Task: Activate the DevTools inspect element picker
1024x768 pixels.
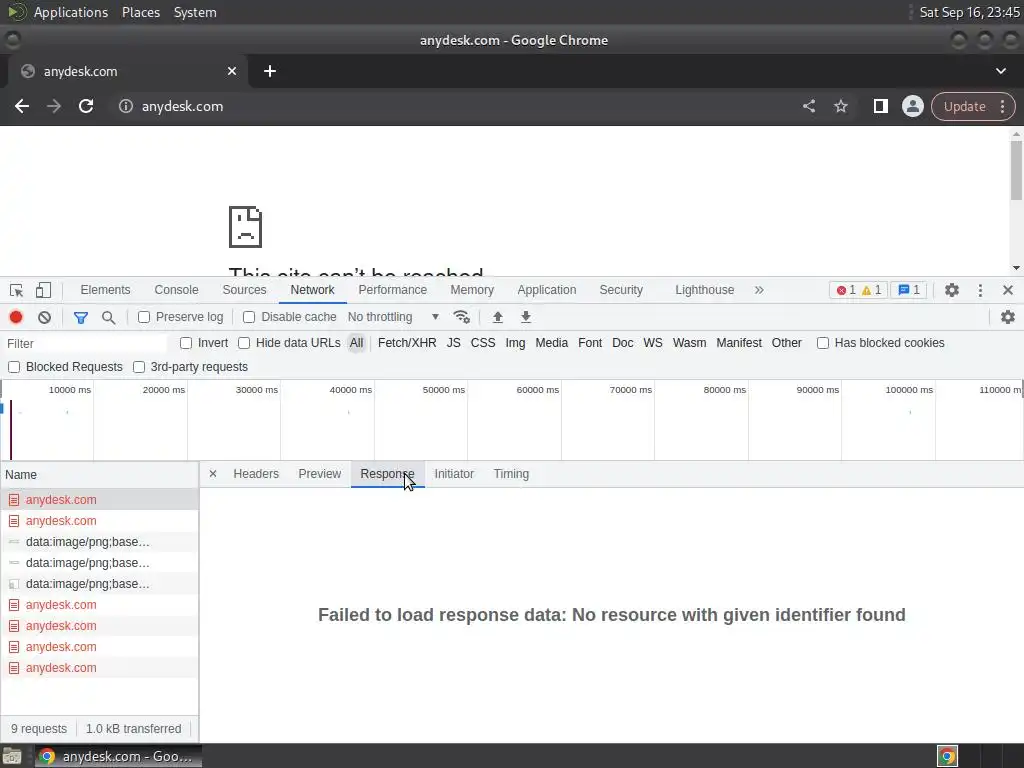Action: (16, 291)
